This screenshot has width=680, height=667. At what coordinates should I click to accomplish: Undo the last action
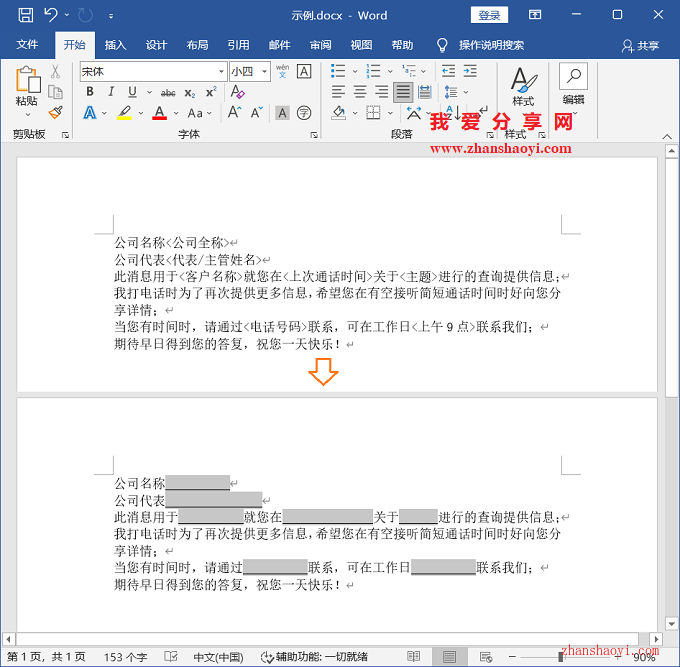click(51, 16)
